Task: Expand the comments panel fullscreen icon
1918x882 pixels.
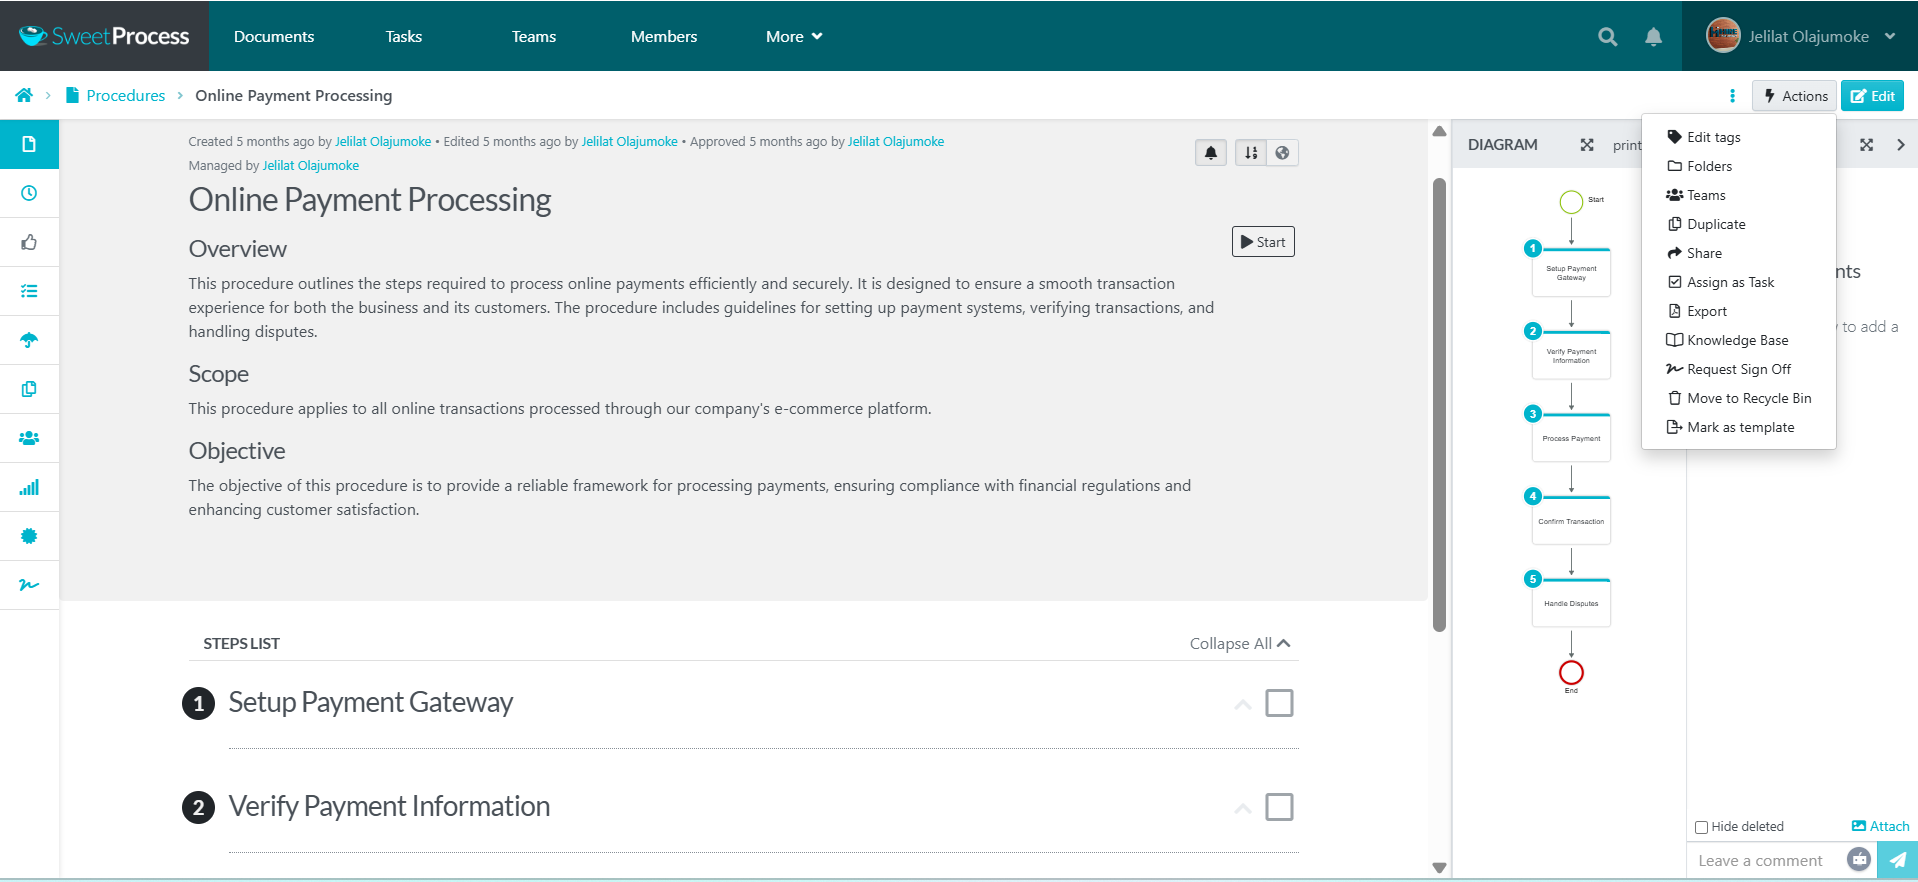Action: [1866, 145]
